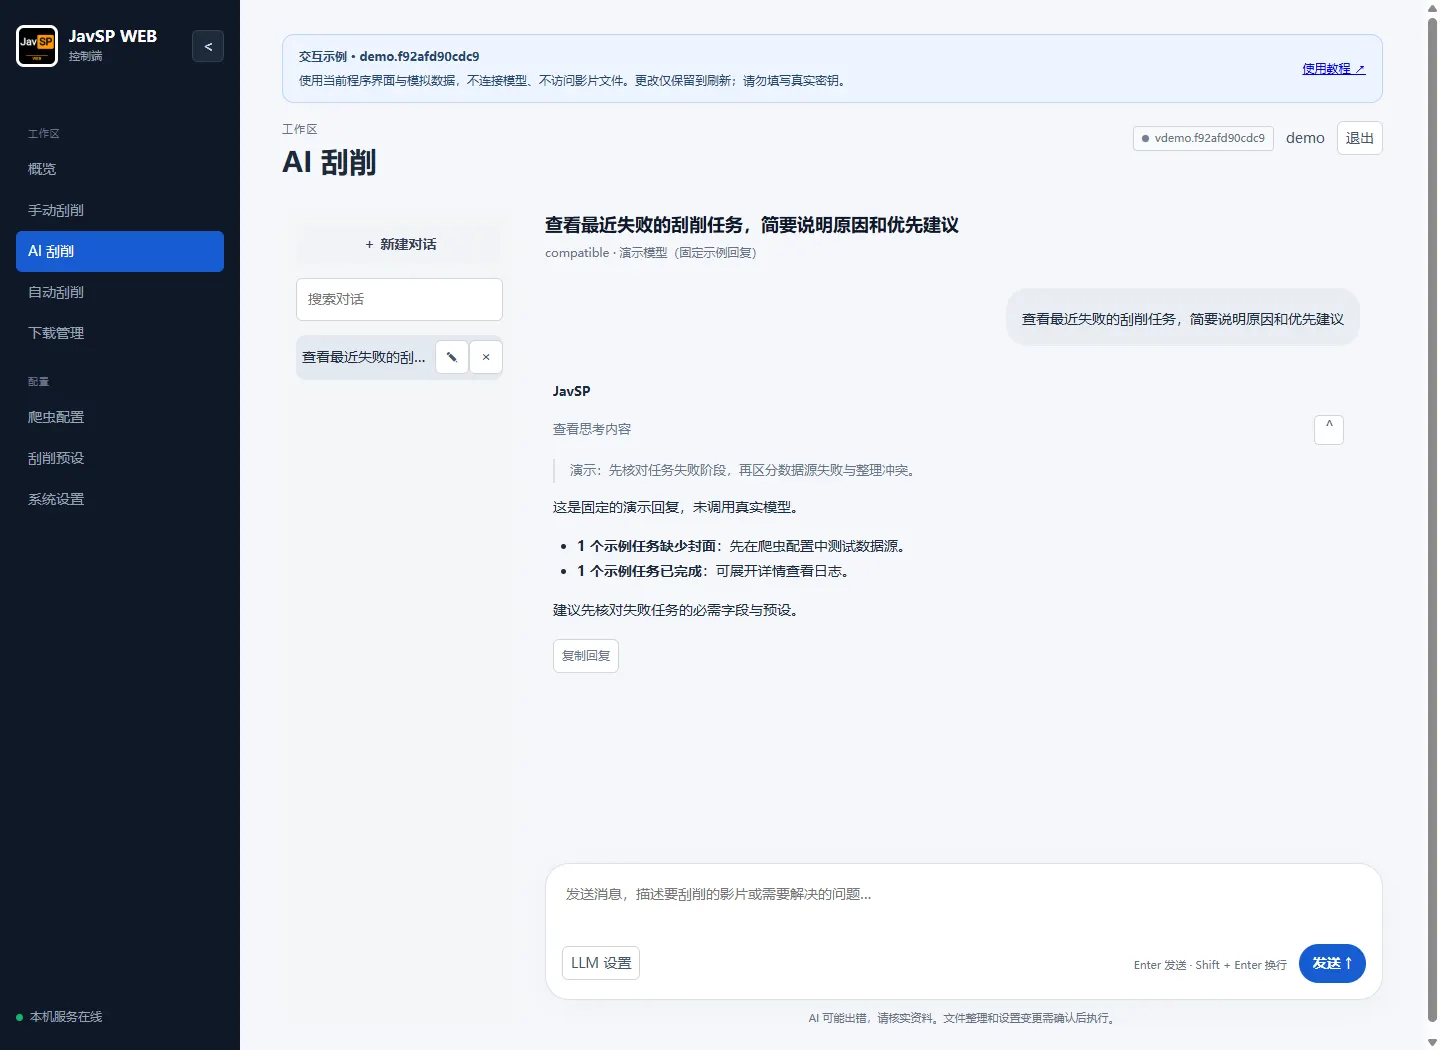Collapse the thinking content chevron
The image size is (1440, 1050).
(1329, 429)
